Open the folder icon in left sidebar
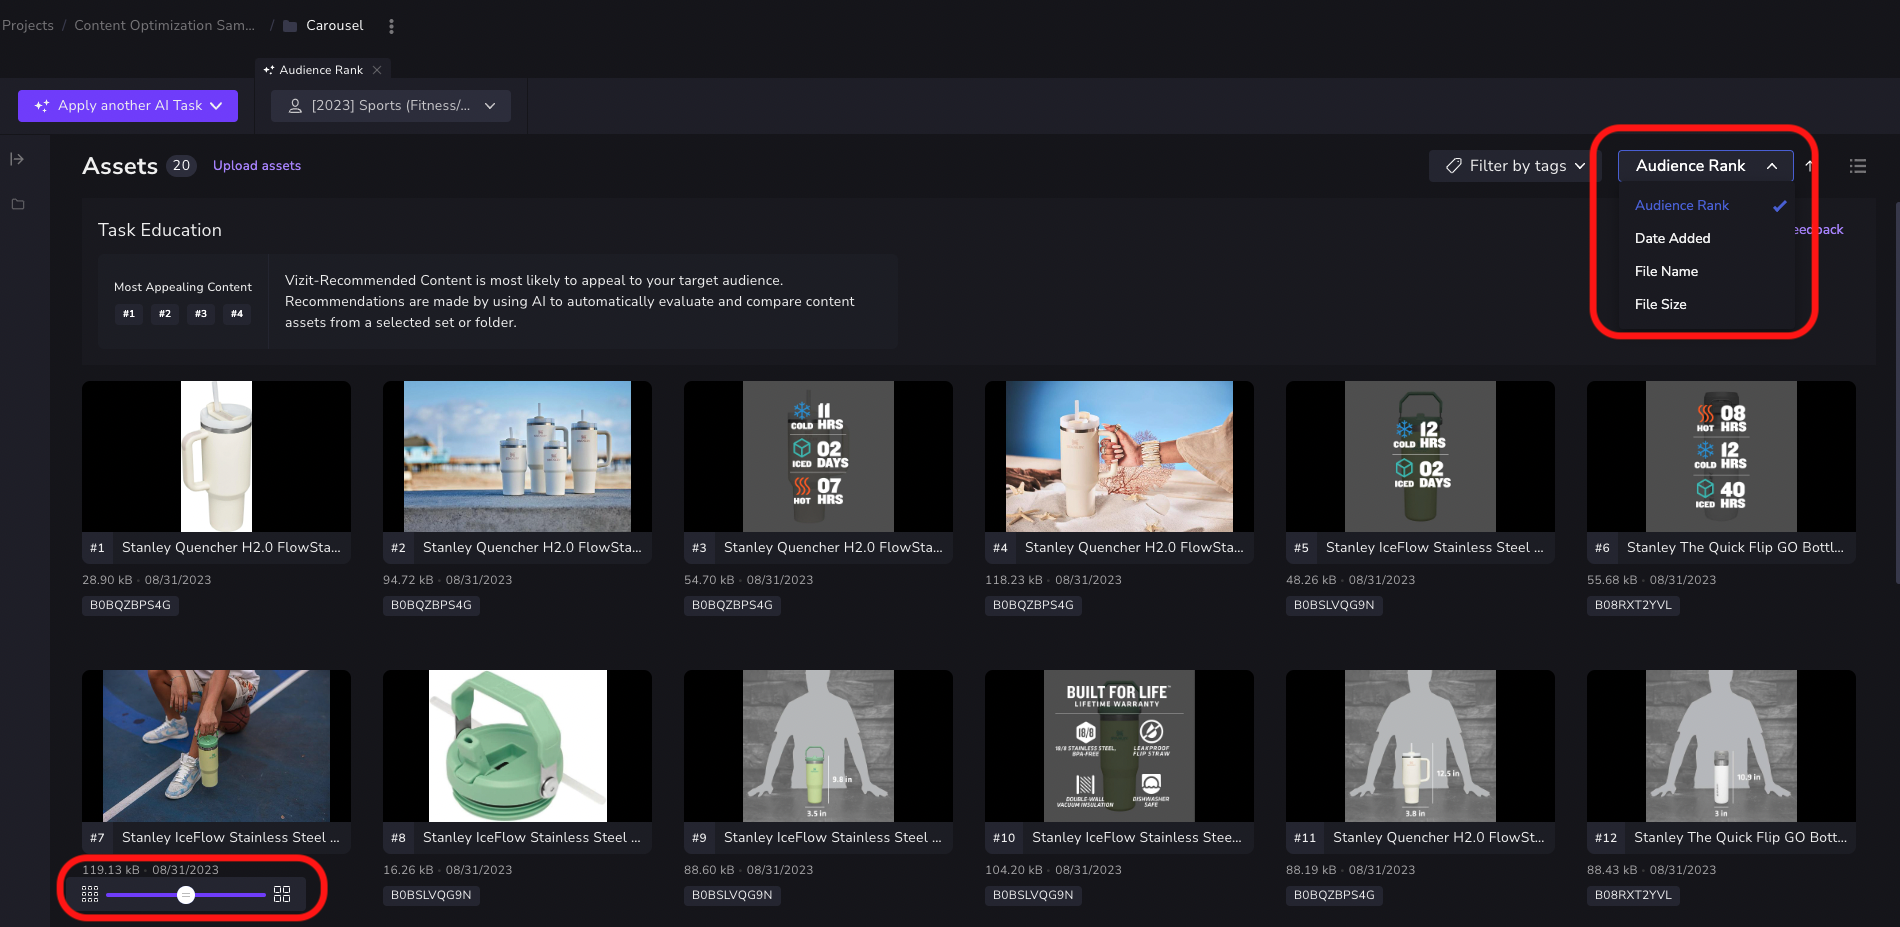 17,204
